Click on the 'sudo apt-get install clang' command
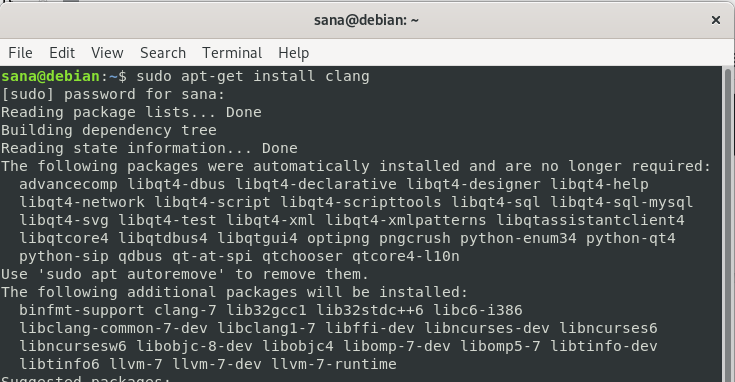The image size is (735, 382). [253, 76]
